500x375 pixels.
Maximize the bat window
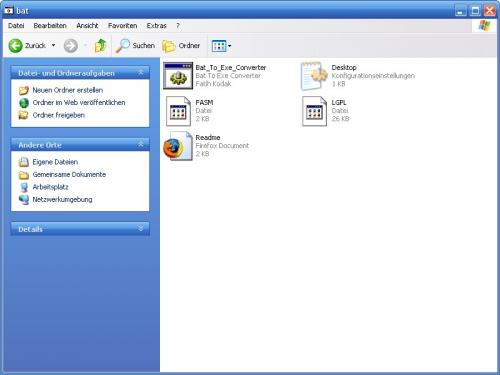pyautogui.click(x=475, y=11)
